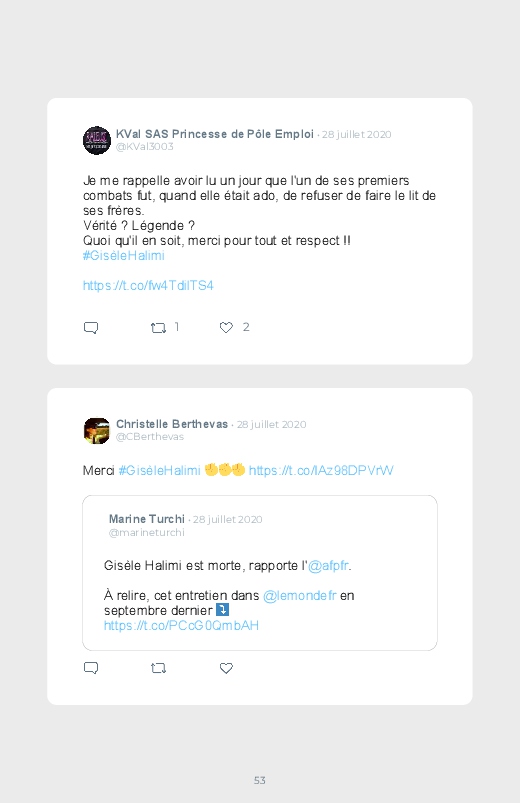Click reply icon on KVal3003's tweet
This screenshot has width=520, height=803.
tap(91, 328)
